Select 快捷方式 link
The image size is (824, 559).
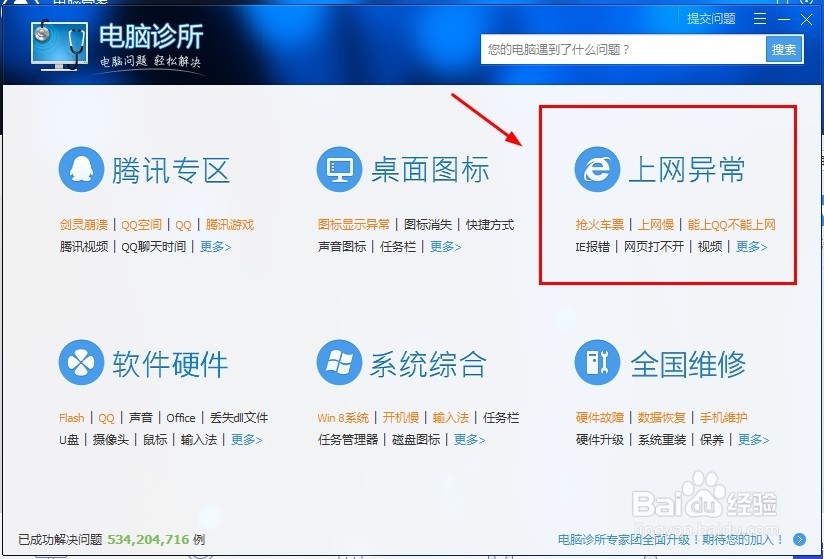(x=490, y=225)
